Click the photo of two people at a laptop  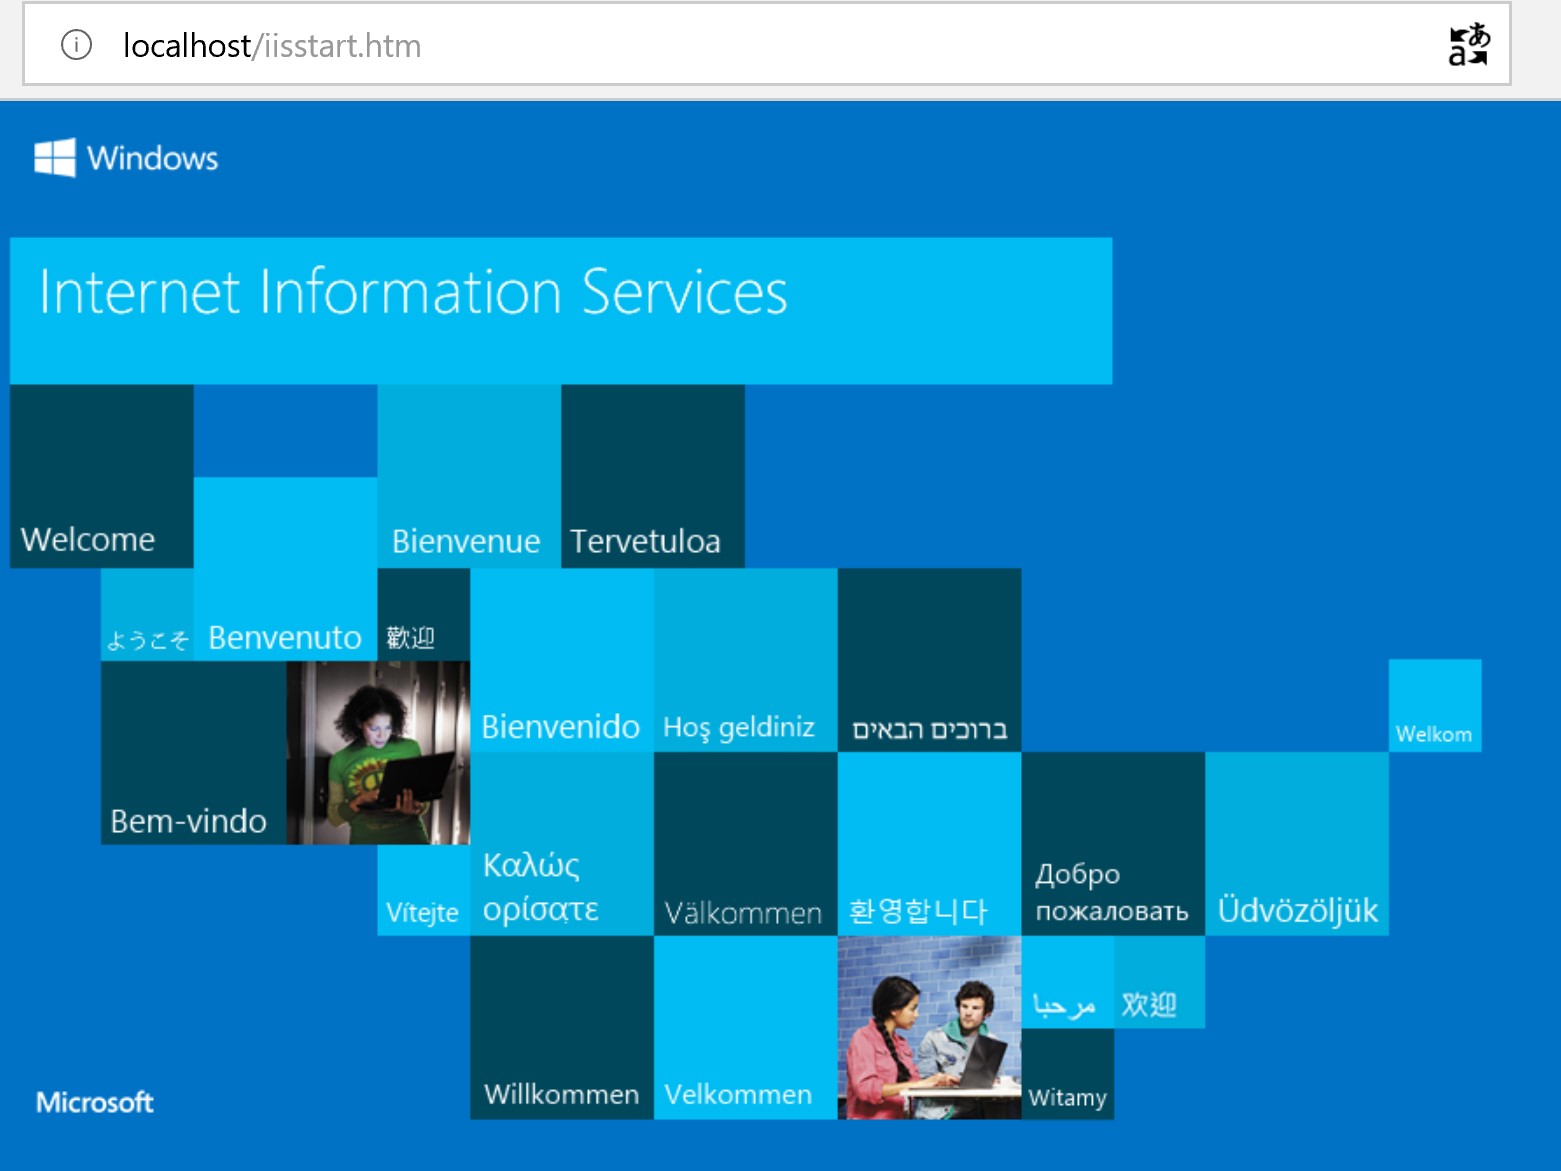coord(929,1029)
